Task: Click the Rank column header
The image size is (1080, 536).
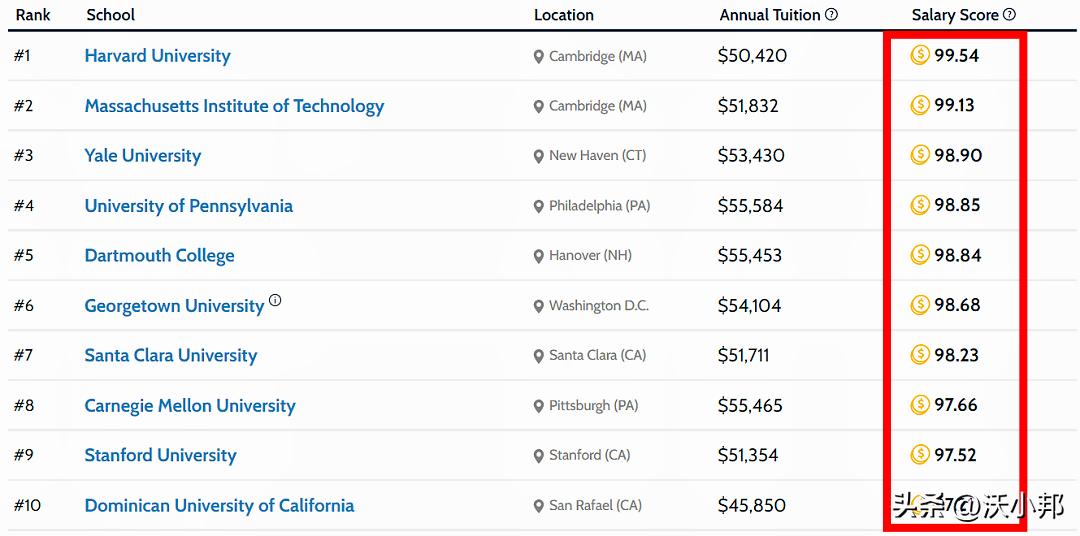Action: pos(33,15)
